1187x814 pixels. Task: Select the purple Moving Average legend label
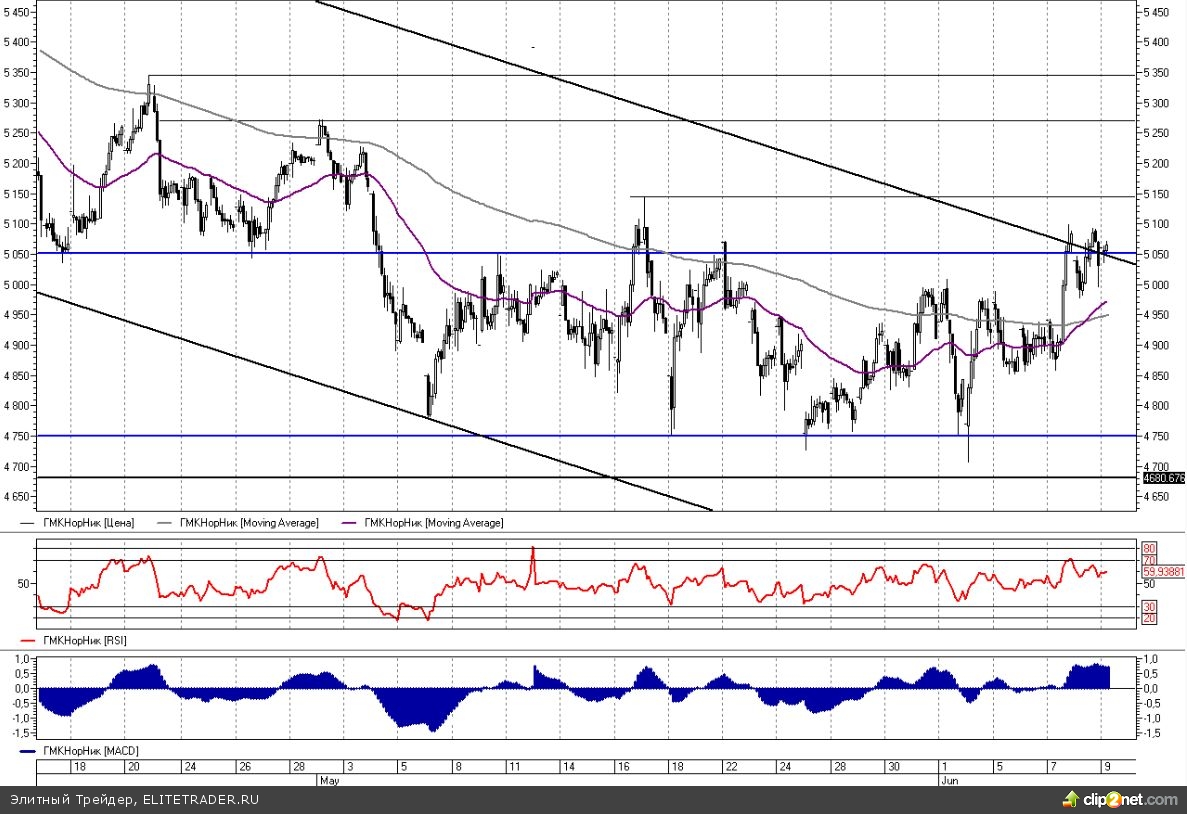pos(434,523)
